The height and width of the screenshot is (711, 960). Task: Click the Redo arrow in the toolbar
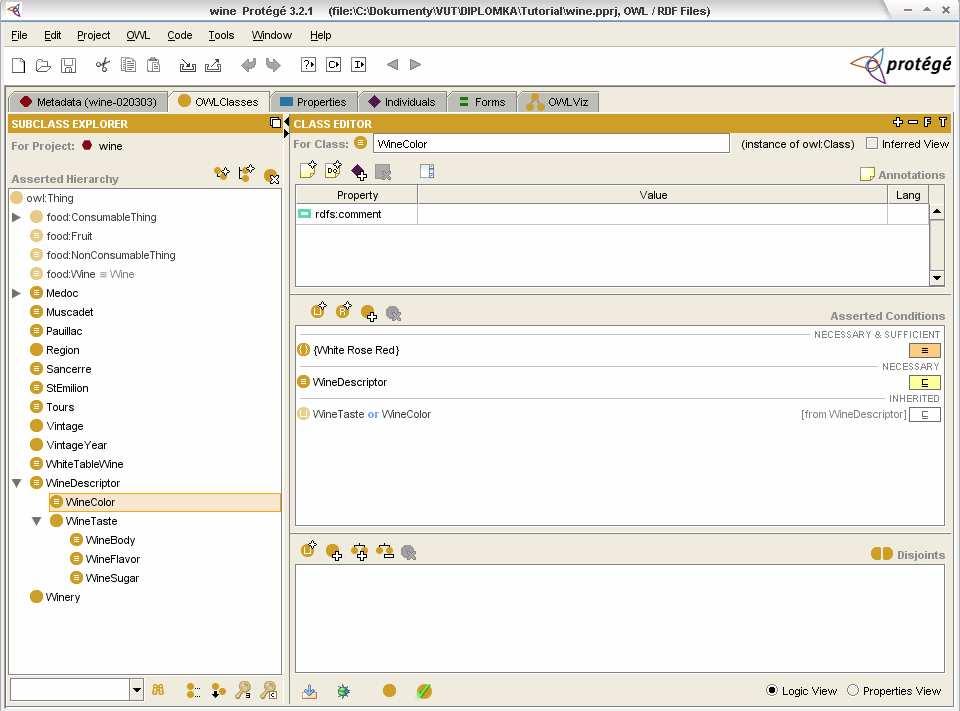(273, 64)
